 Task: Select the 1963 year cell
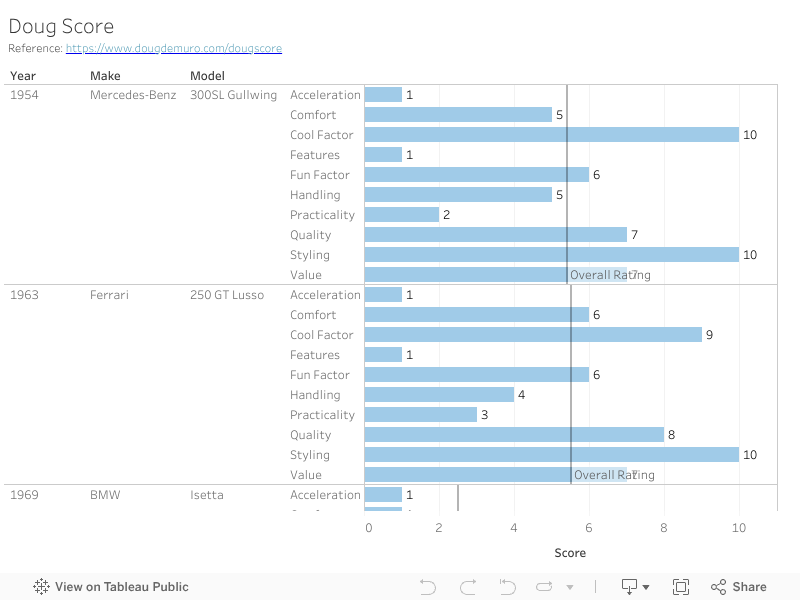click(x=24, y=295)
